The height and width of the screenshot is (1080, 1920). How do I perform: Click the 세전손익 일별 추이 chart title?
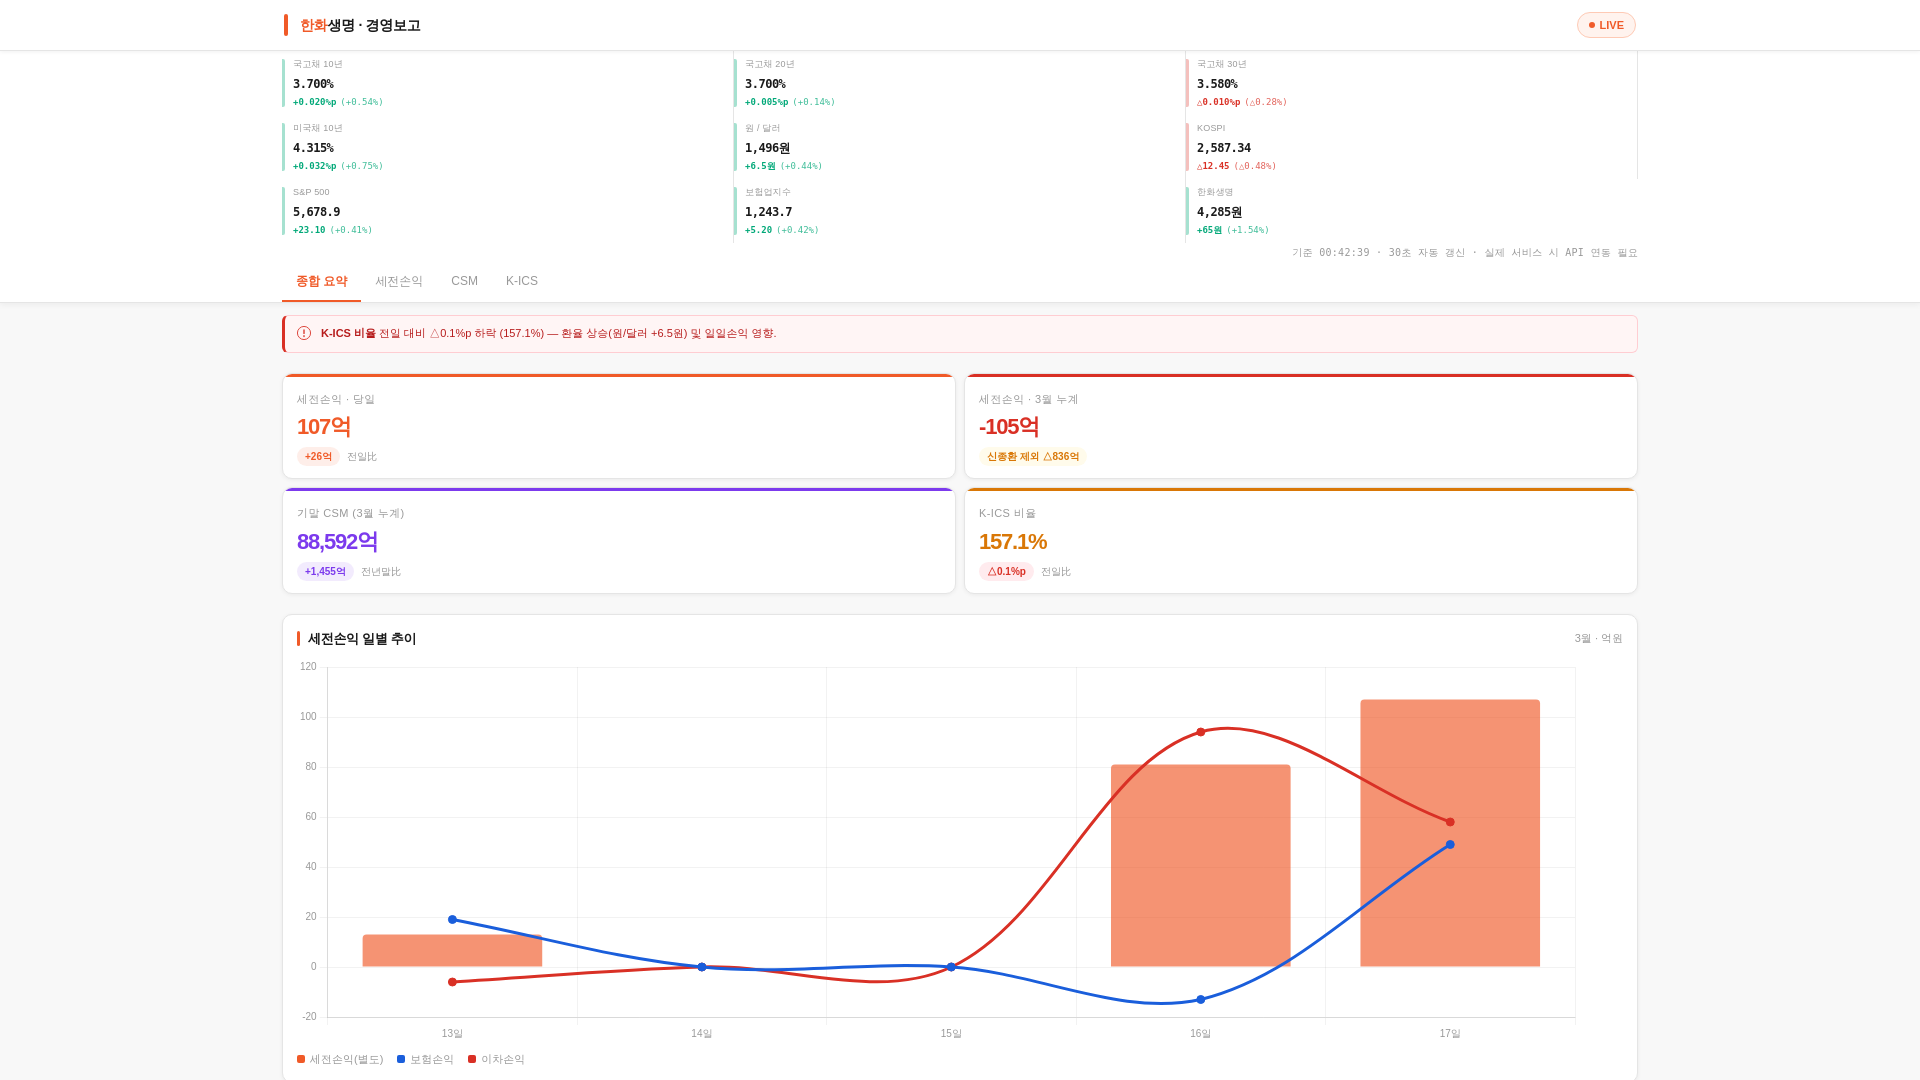click(362, 639)
